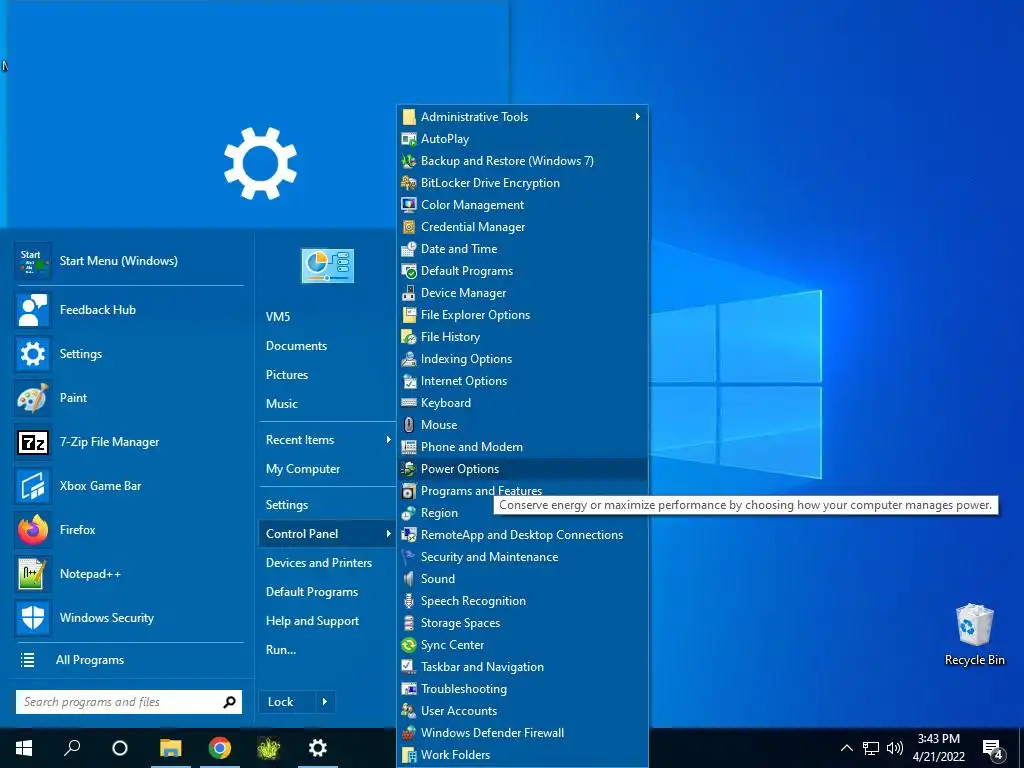
Task: Open the Lock options arrow
Action: (325, 702)
